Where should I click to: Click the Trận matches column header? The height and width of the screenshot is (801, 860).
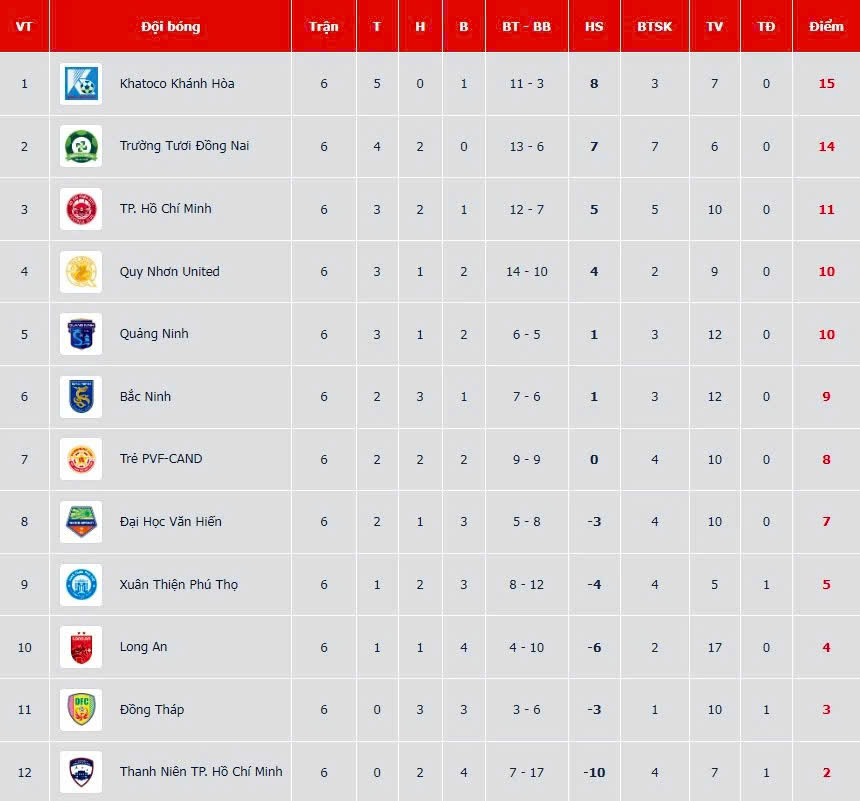pos(324,26)
